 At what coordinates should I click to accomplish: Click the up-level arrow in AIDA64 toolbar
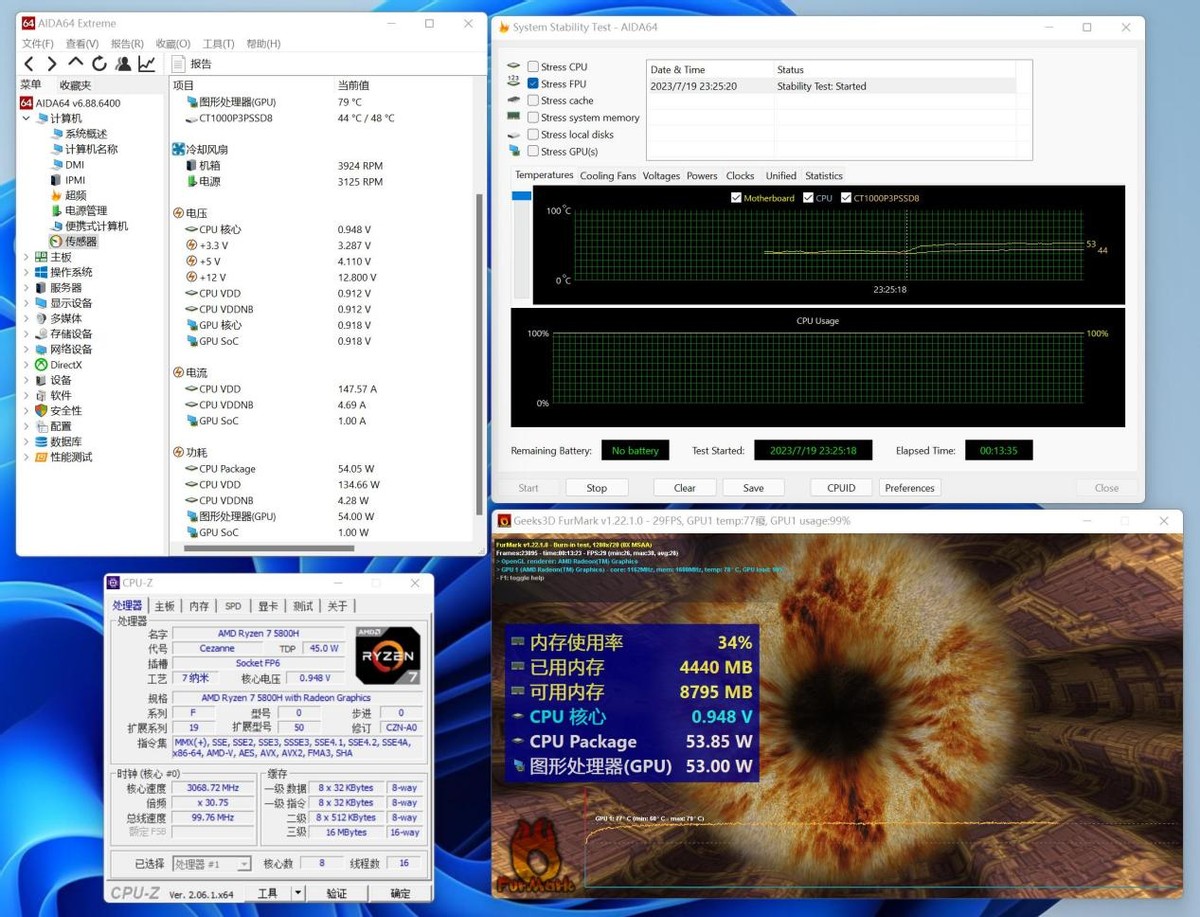(x=75, y=64)
